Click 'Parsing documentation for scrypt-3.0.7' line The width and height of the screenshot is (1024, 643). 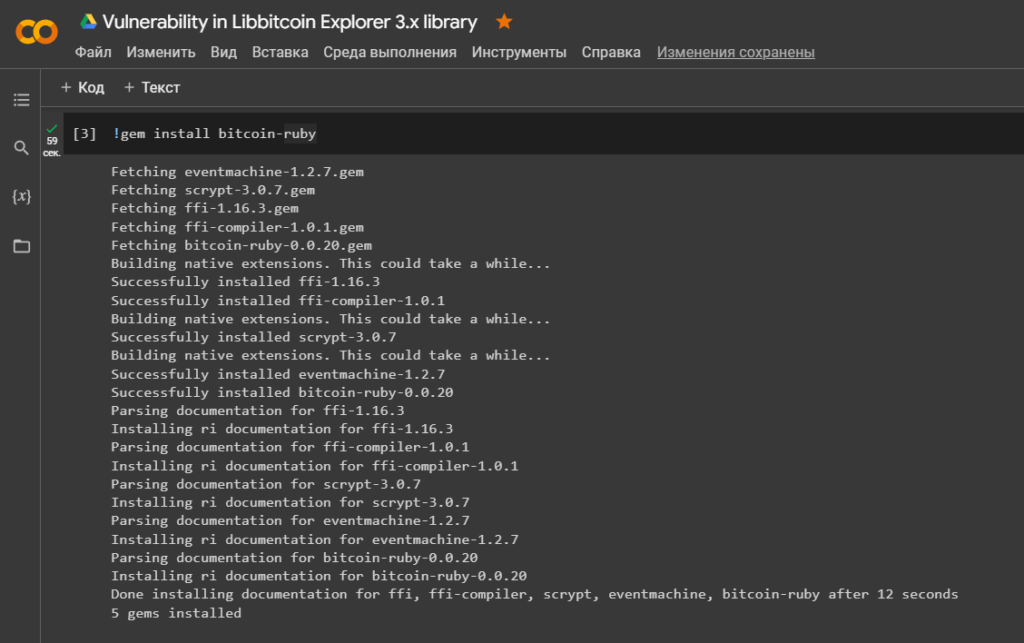266,484
